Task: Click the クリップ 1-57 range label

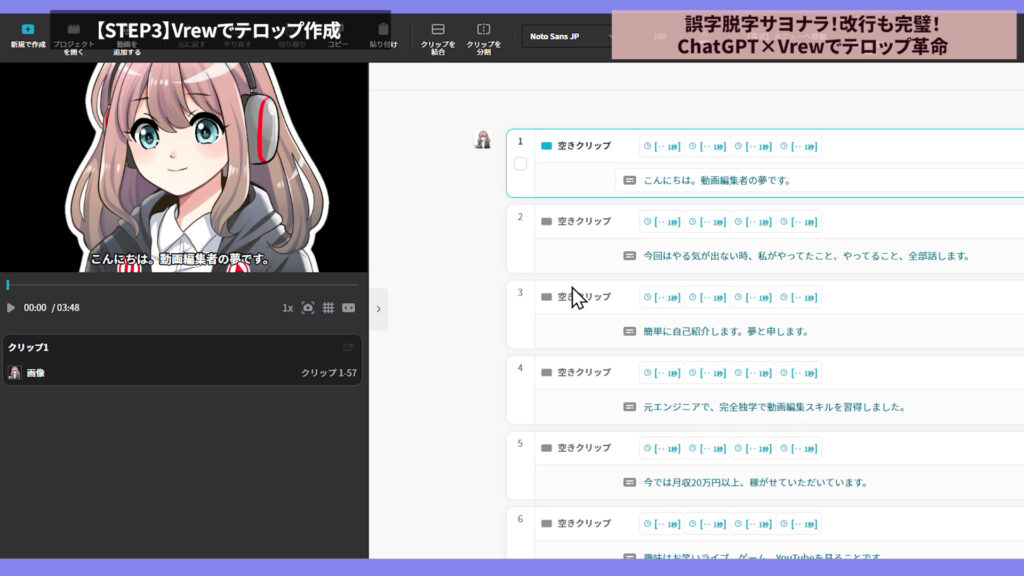Action: click(x=328, y=373)
